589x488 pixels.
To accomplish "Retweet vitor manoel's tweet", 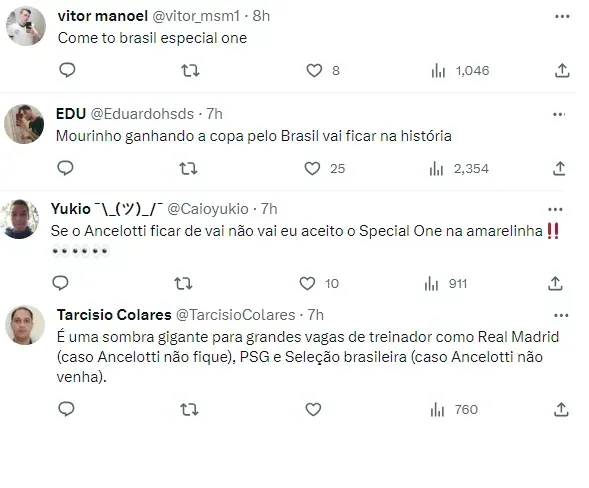I will pyautogui.click(x=190, y=71).
